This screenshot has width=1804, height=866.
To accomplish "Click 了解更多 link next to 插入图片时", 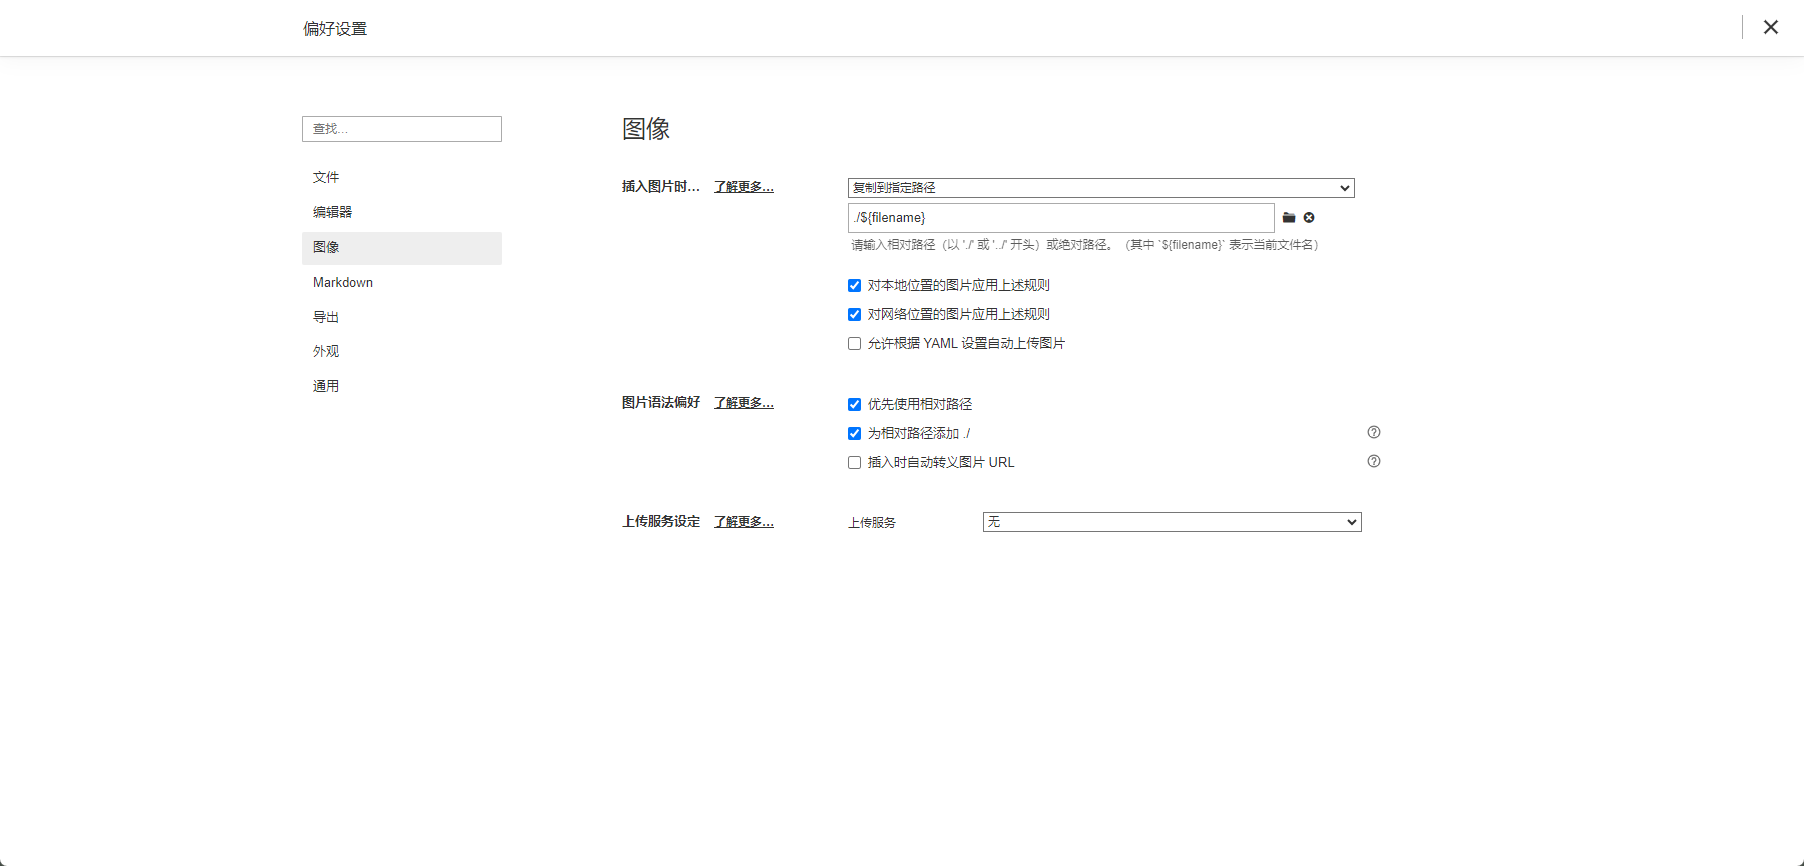I will click(743, 187).
